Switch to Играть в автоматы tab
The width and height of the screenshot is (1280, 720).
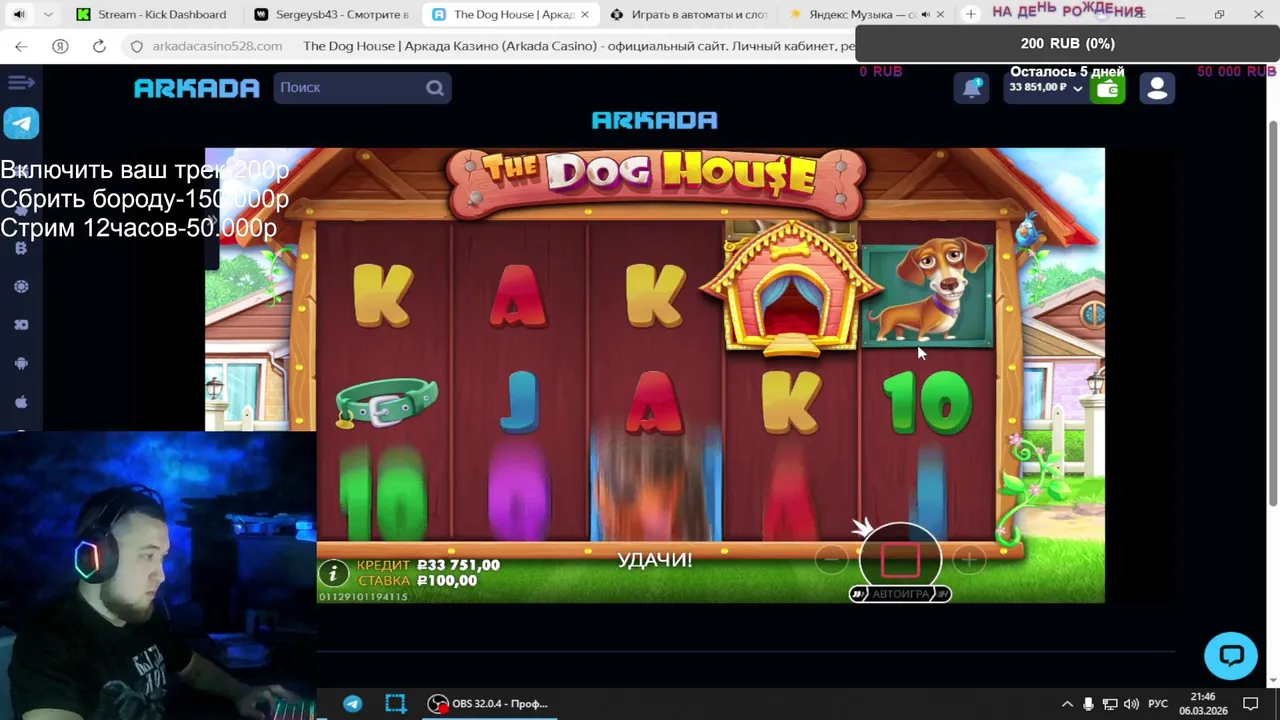(690, 15)
